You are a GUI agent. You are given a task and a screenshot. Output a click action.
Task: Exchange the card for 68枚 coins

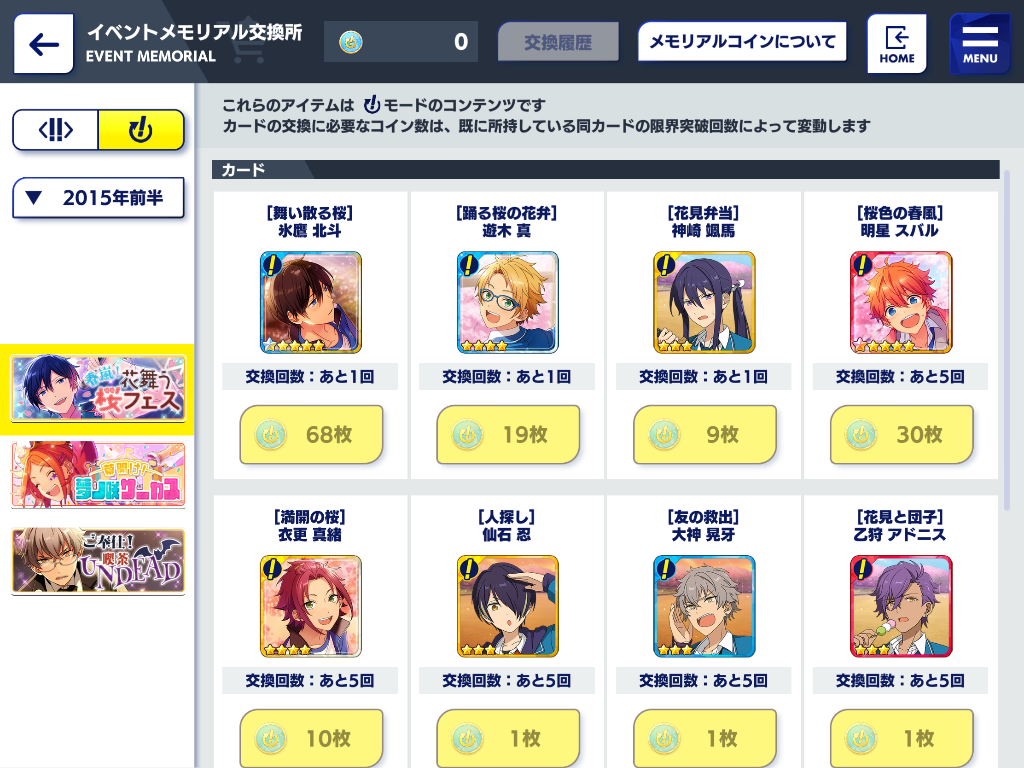pos(311,434)
